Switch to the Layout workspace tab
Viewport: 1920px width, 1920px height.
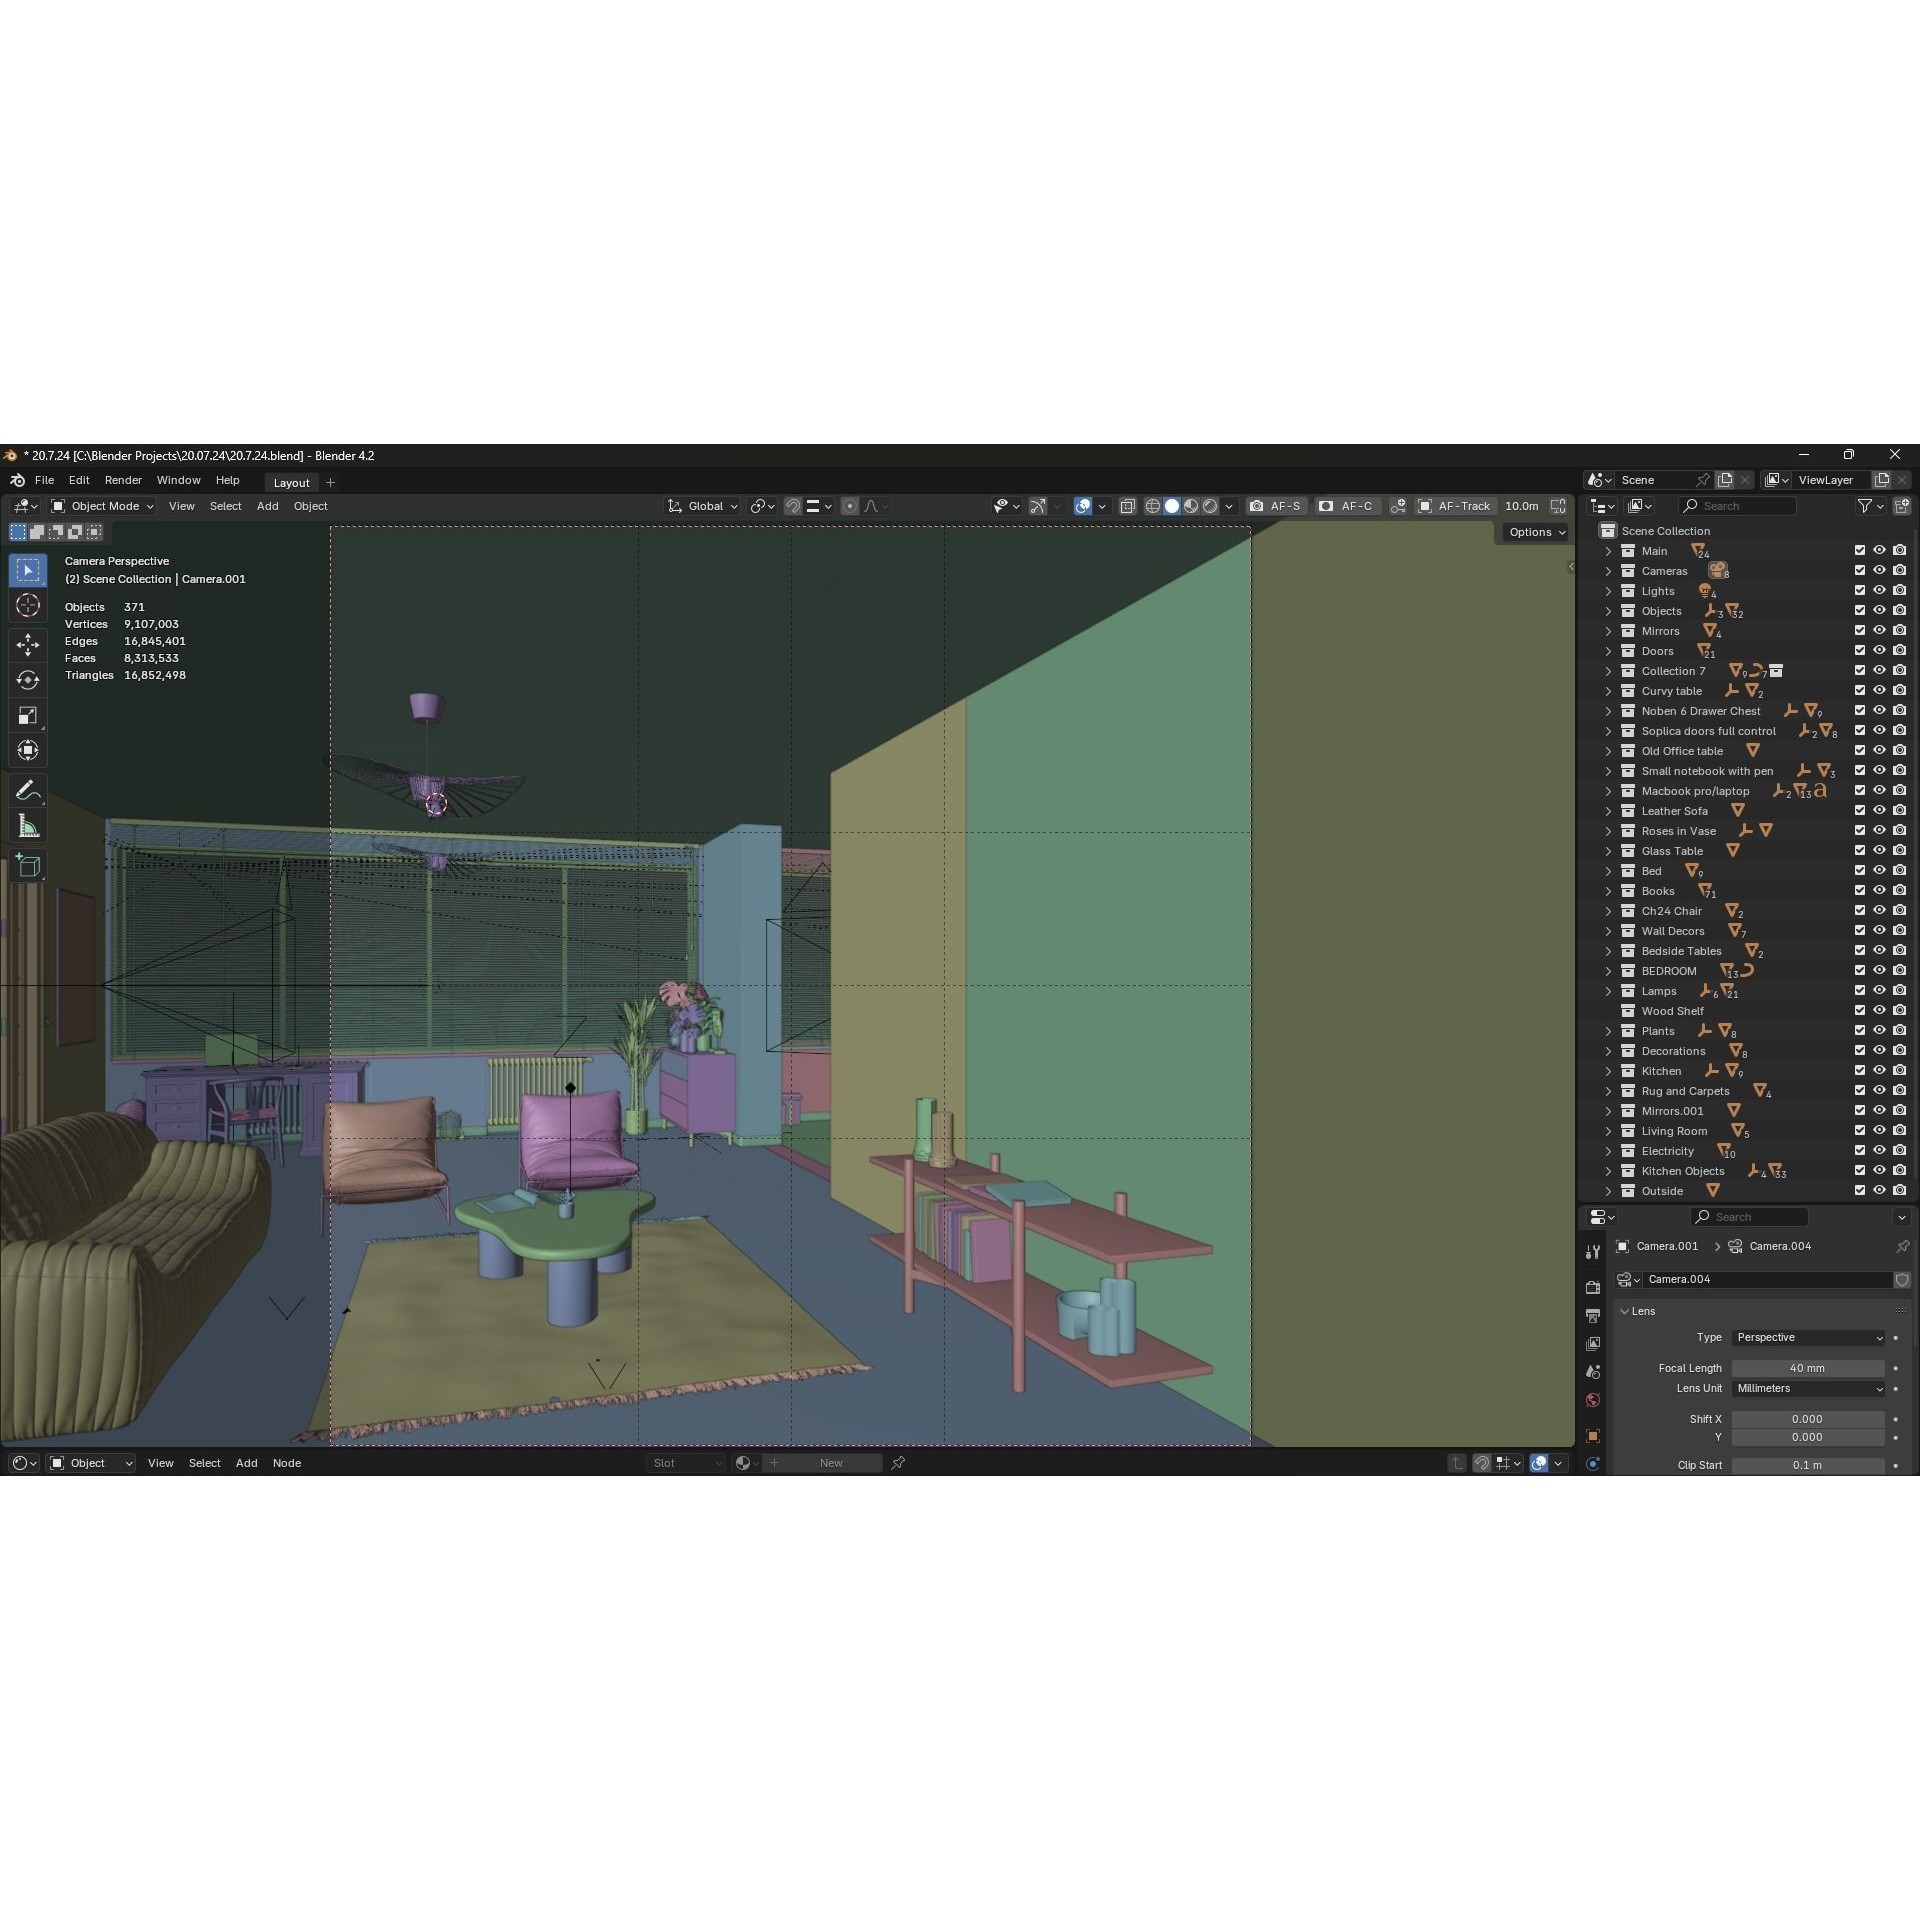point(291,482)
